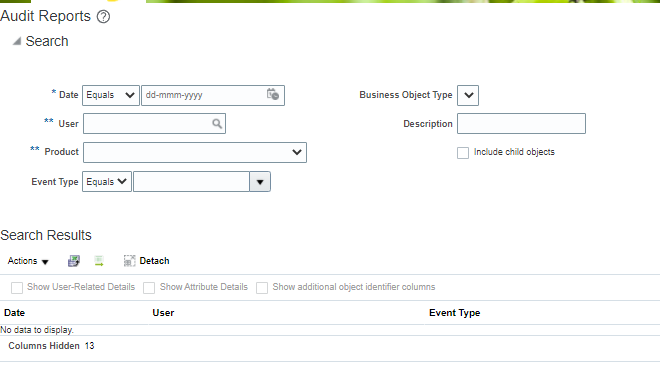Click the Detach table icon
The image size is (660, 368).
[x=129, y=261]
